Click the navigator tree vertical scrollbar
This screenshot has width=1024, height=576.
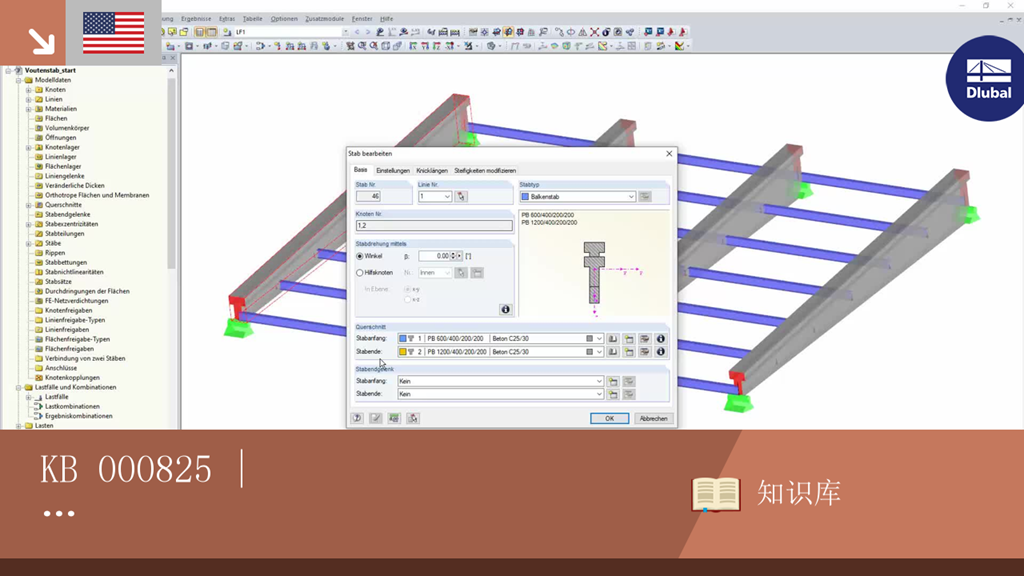click(x=172, y=173)
